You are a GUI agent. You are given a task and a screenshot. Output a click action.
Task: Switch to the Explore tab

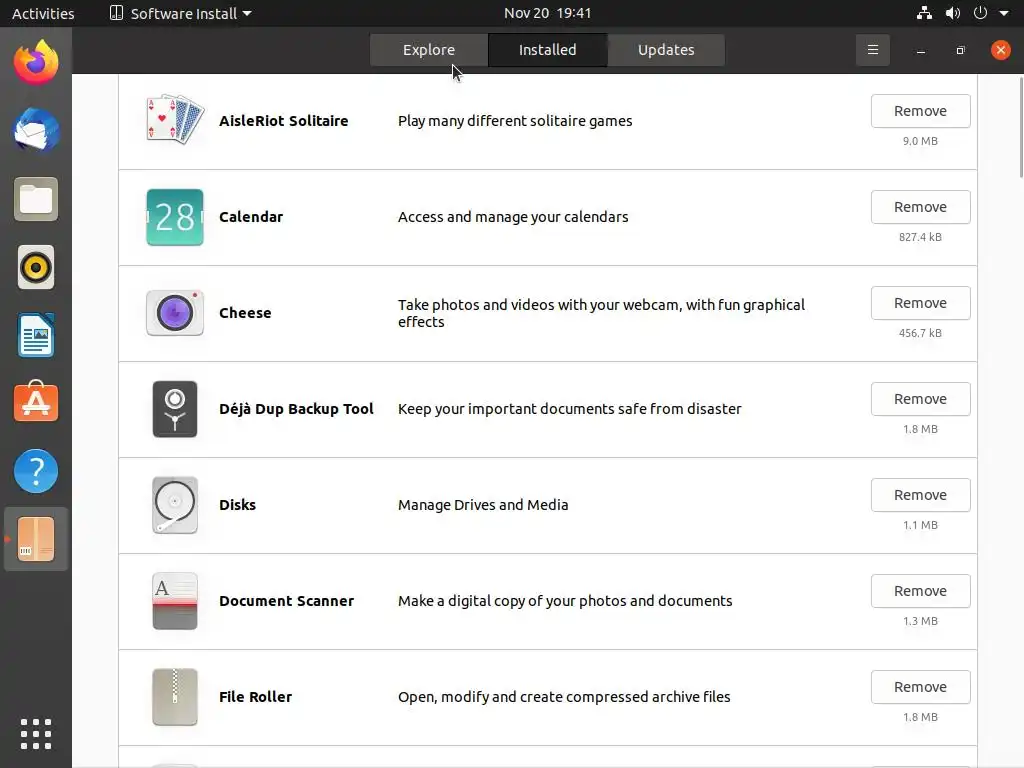click(429, 50)
